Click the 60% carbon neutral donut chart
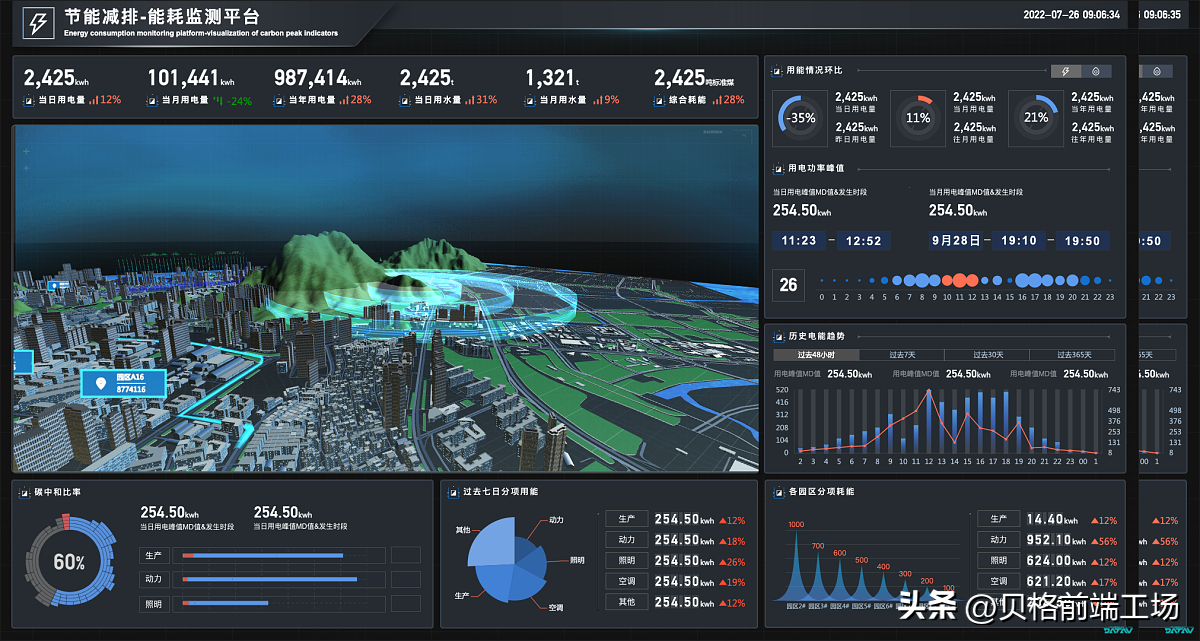 [69, 562]
